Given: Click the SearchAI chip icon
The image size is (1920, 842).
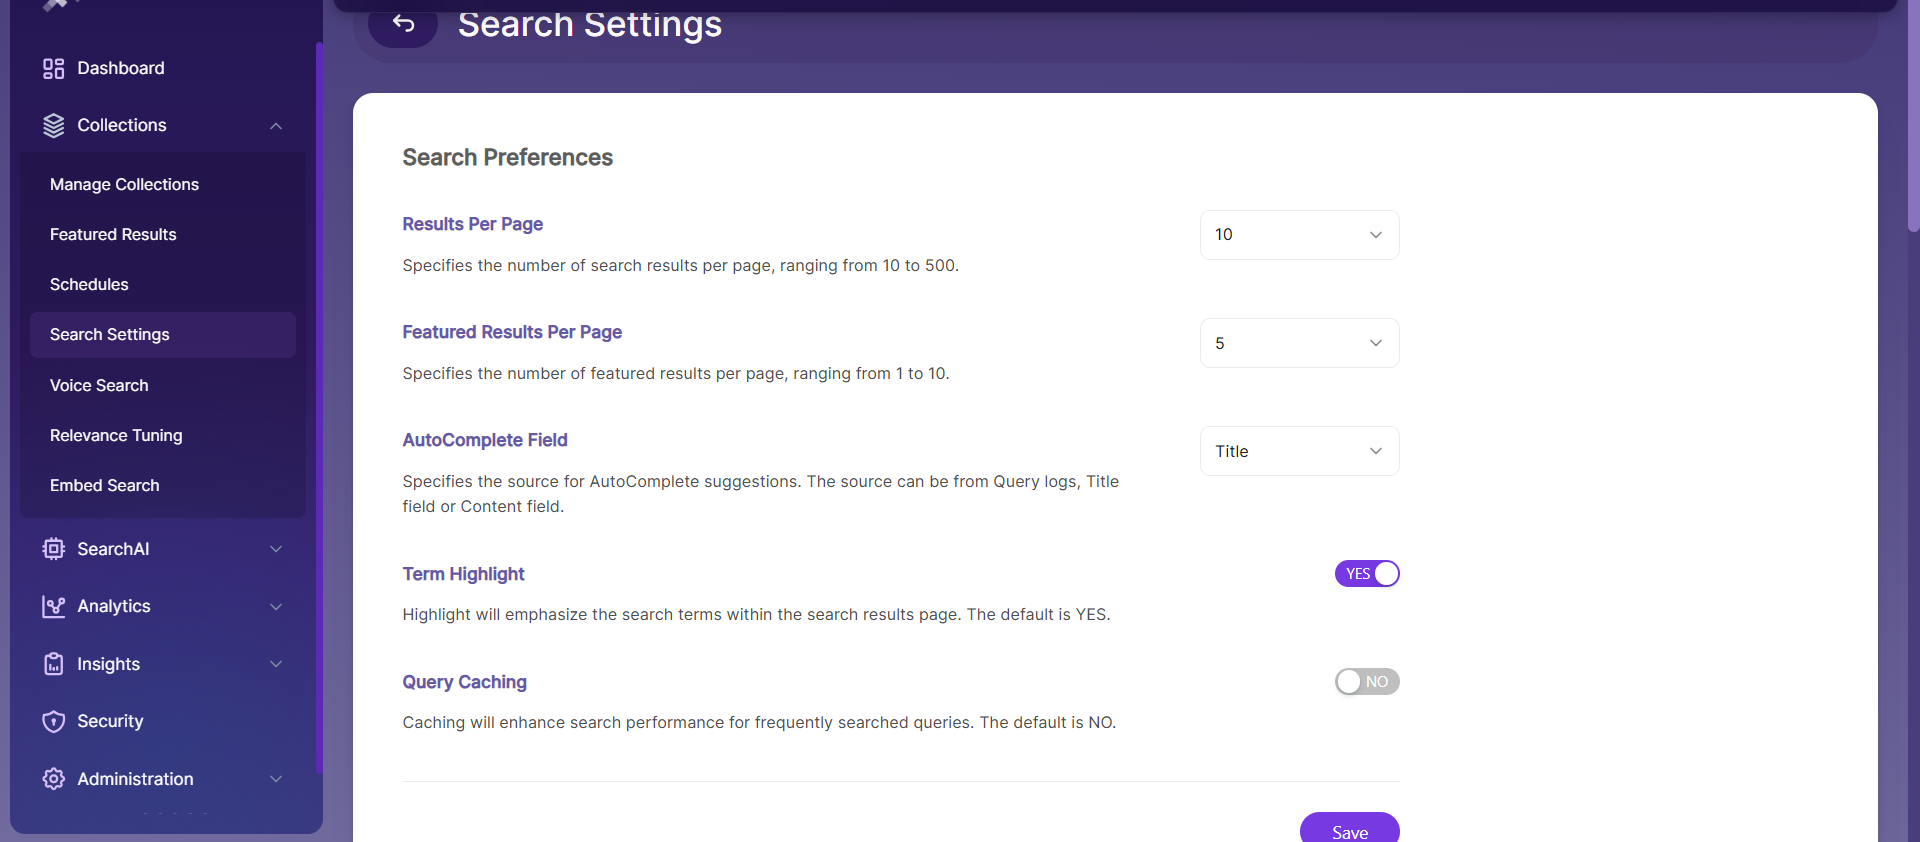Looking at the screenshot, I should point(53,549).
